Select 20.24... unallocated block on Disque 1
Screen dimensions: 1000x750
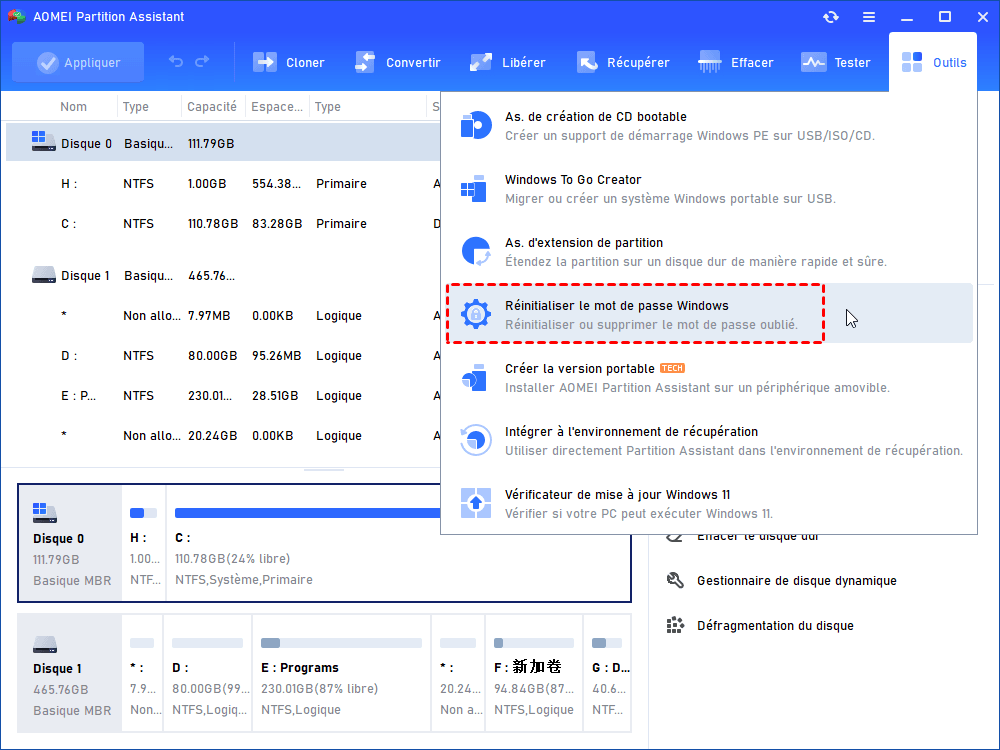tap(459, 673)
